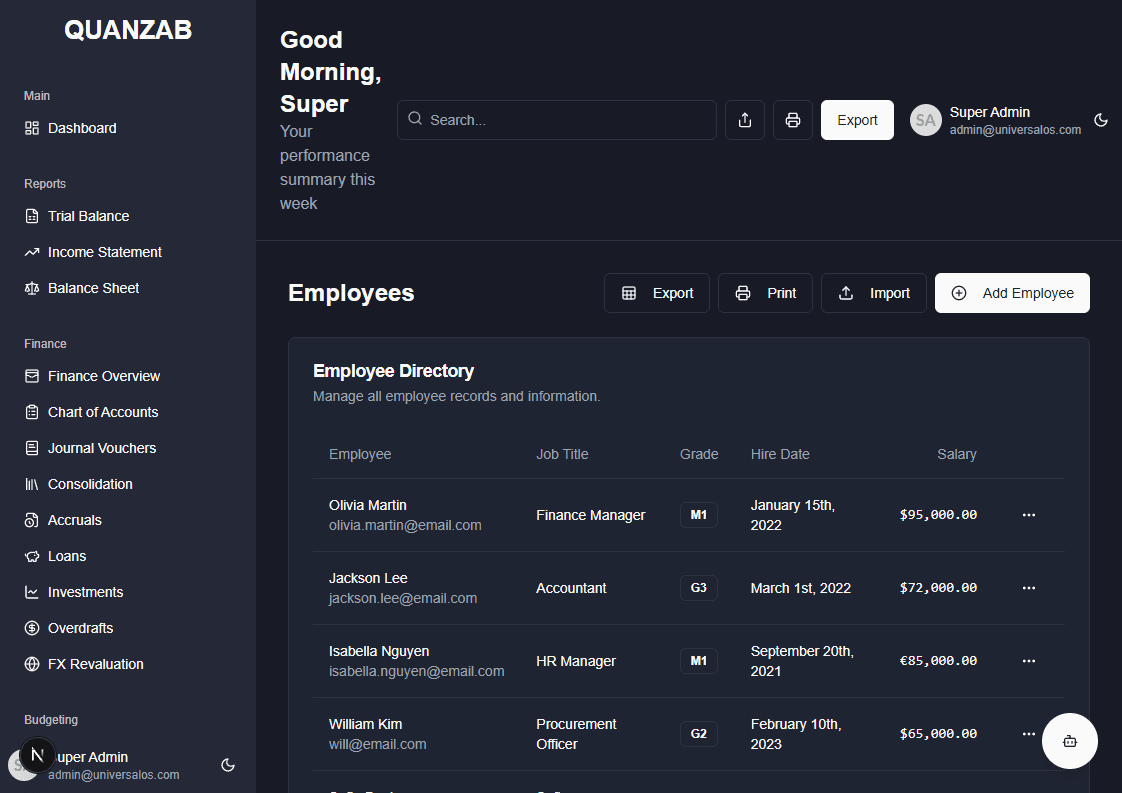This screenshot has height=793, width=1122.
Task: Export the Employees table
Action: [x=657, y=293]
